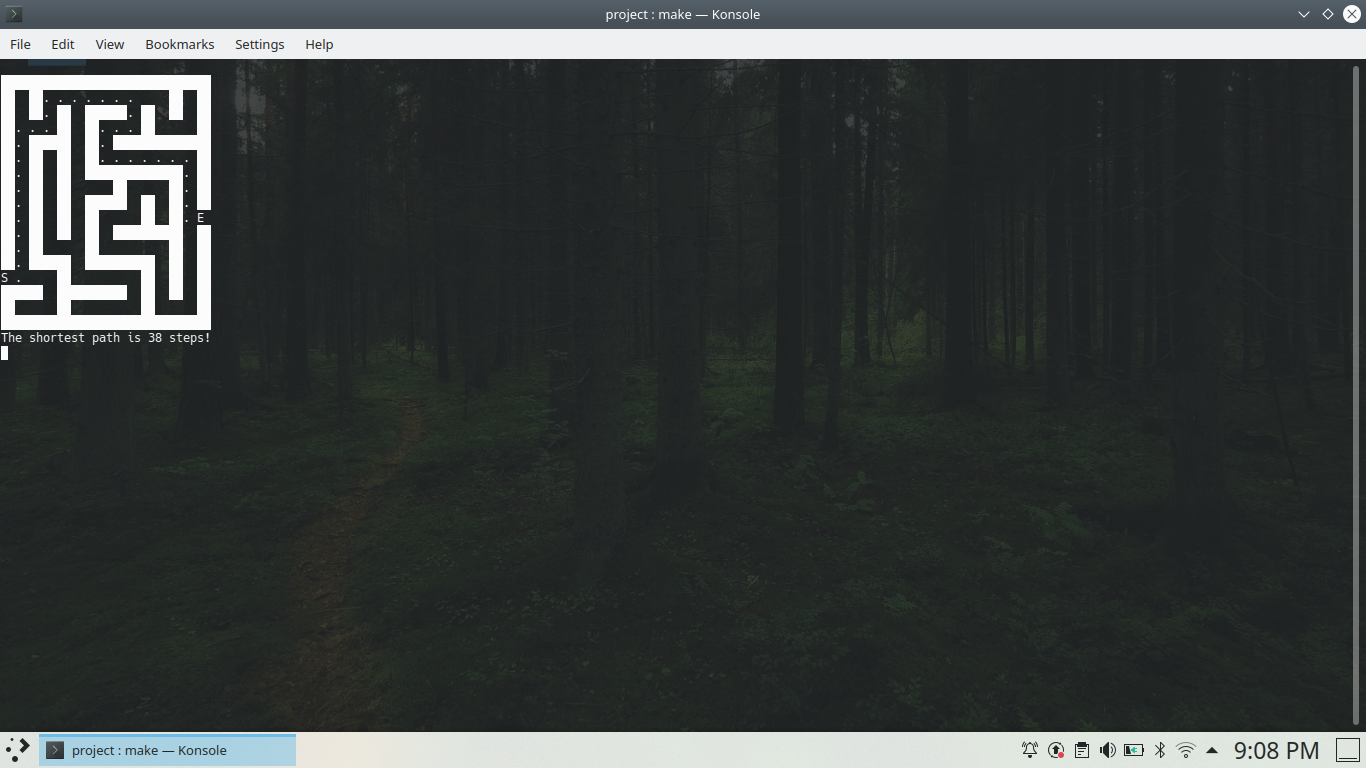Mute audio via the speaker tray icon
The image size is (1366, 768).
pos(1107,749)
